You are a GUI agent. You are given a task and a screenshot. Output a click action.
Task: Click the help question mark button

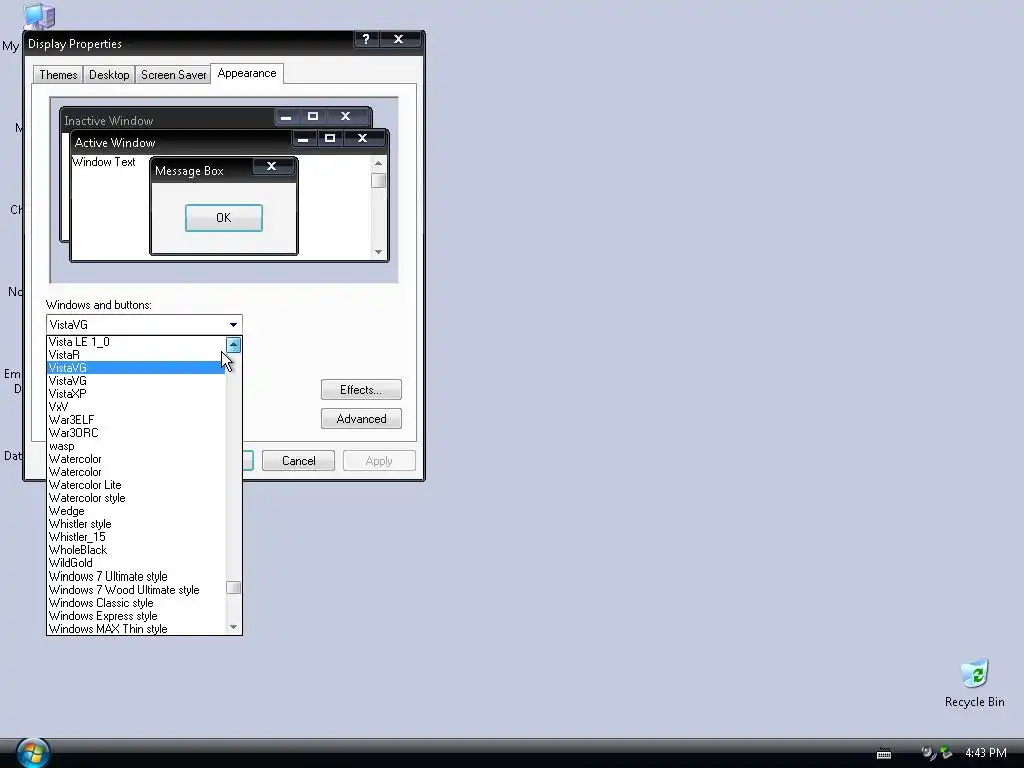(366, 39)
